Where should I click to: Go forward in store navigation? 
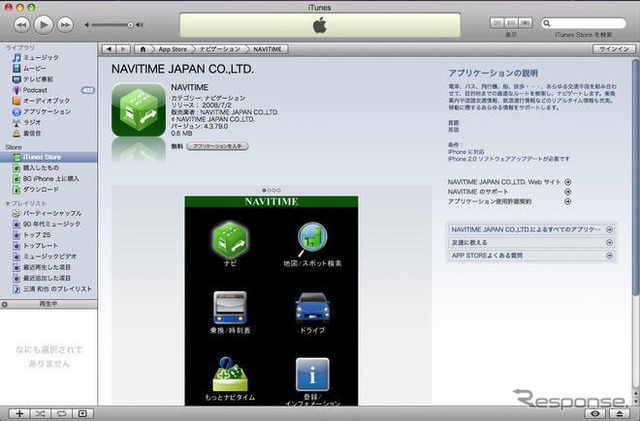click(123, 49)
